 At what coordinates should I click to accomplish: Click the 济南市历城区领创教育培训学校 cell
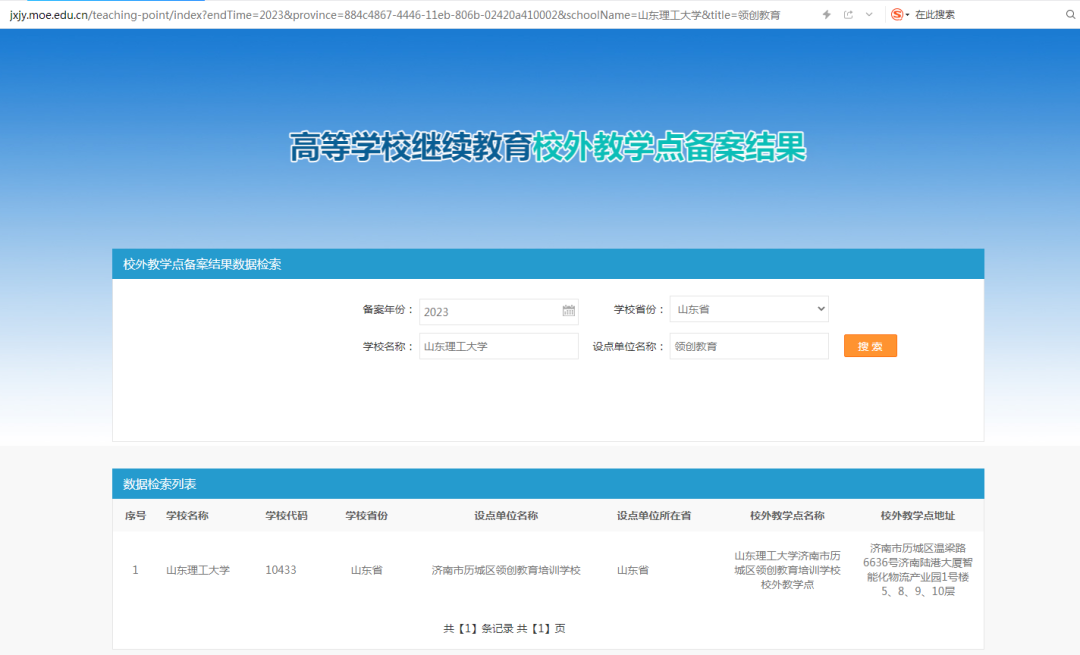506,570
